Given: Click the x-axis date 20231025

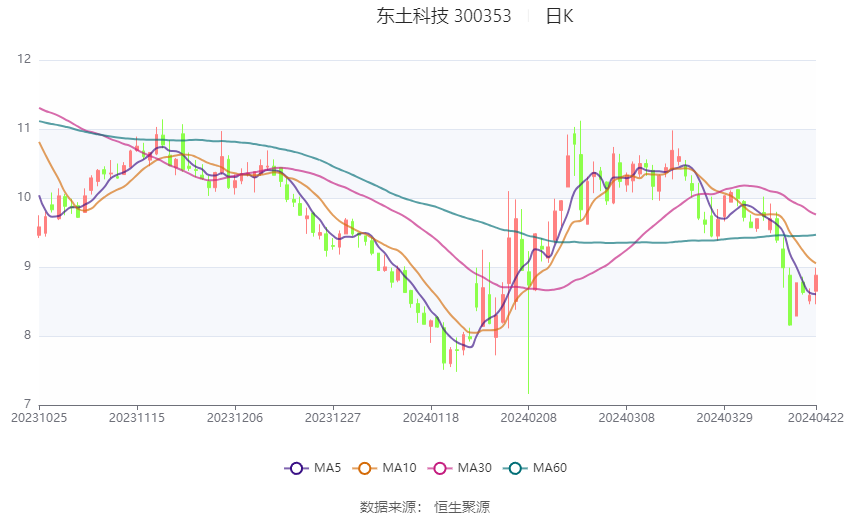Looking at the screenshot, I should [39, 418].
